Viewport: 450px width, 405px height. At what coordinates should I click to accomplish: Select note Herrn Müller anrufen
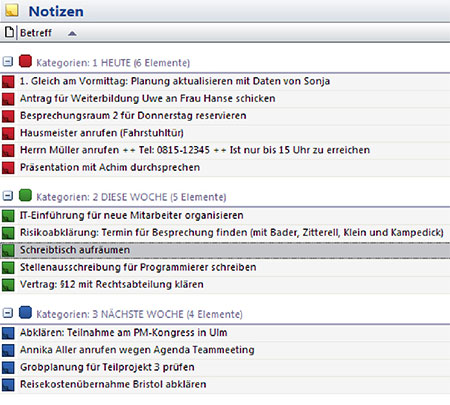click(225, 150)
